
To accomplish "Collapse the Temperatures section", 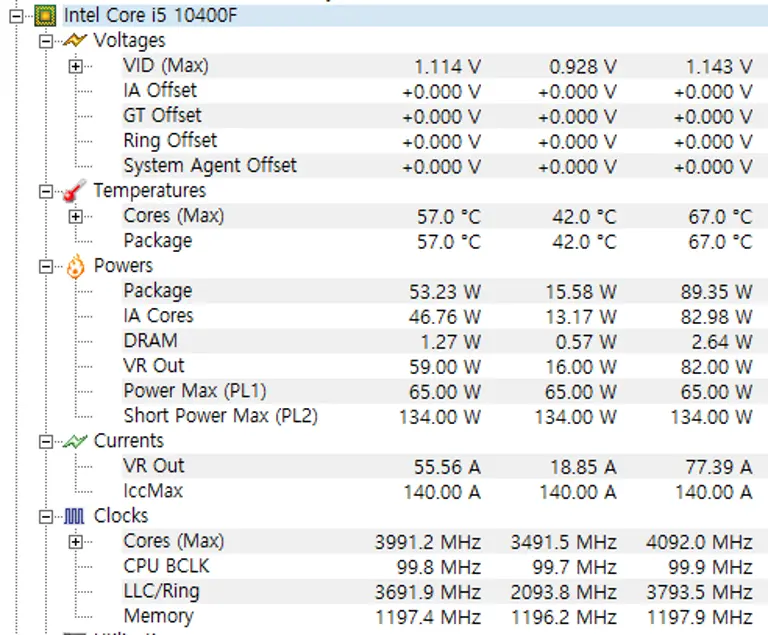I will click(x=46, y=191).
